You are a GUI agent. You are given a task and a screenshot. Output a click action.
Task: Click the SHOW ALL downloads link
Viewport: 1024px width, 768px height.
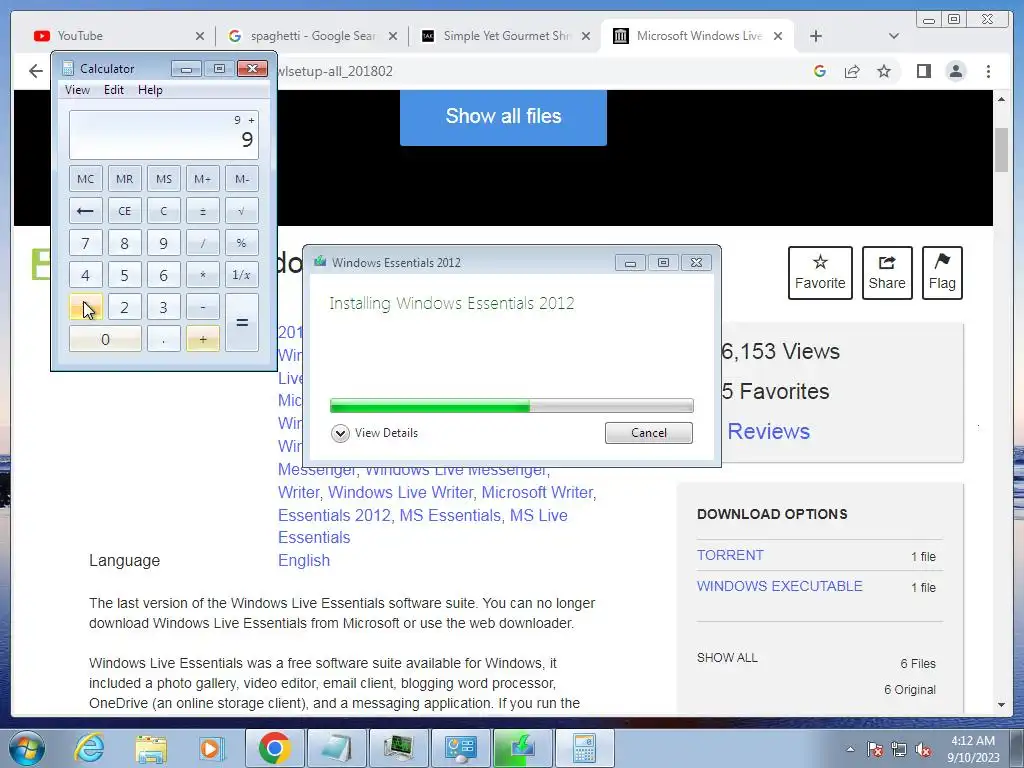pyautogui.click(x=727, y=658)
